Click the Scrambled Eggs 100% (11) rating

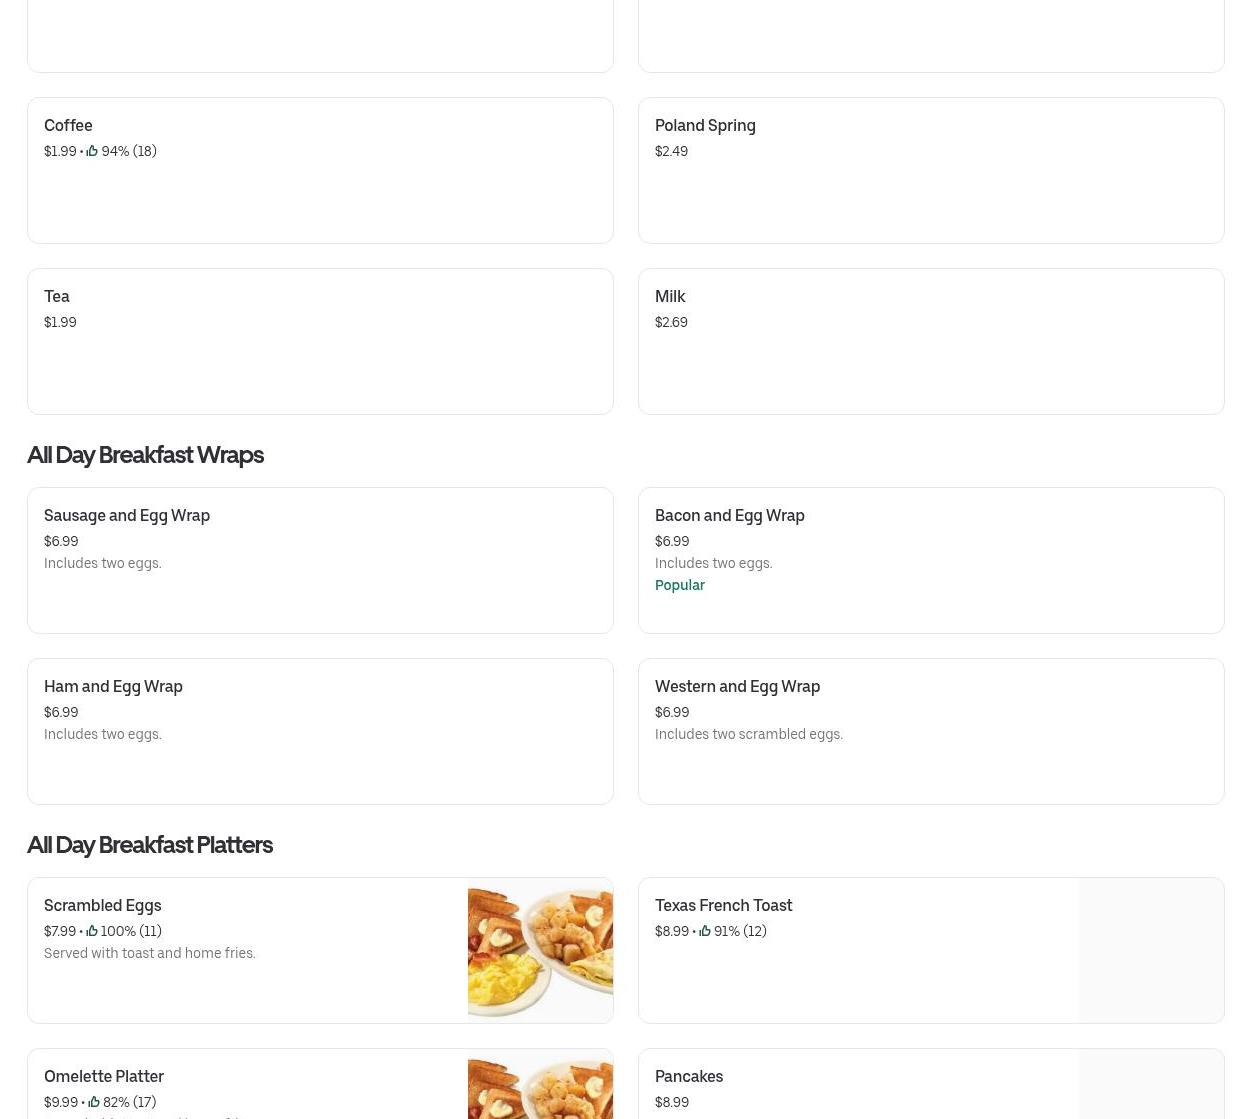[x=131, y=931]
